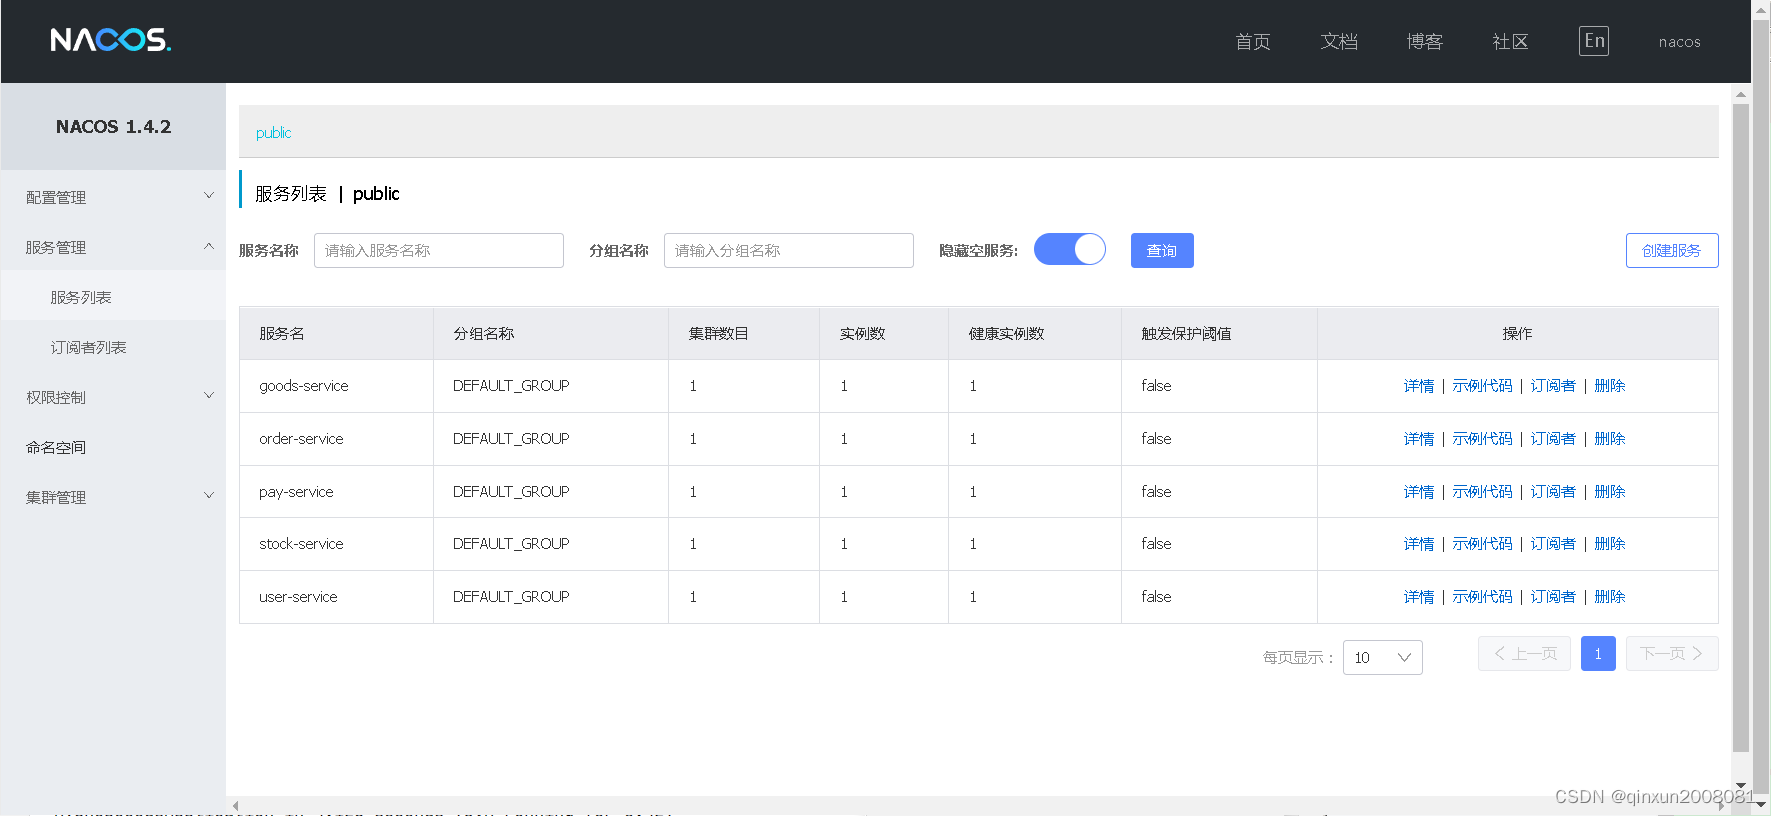Screen dimensions: 1771x816
Task: Click the 下一页 next page button
Action: click(1672, 653)
